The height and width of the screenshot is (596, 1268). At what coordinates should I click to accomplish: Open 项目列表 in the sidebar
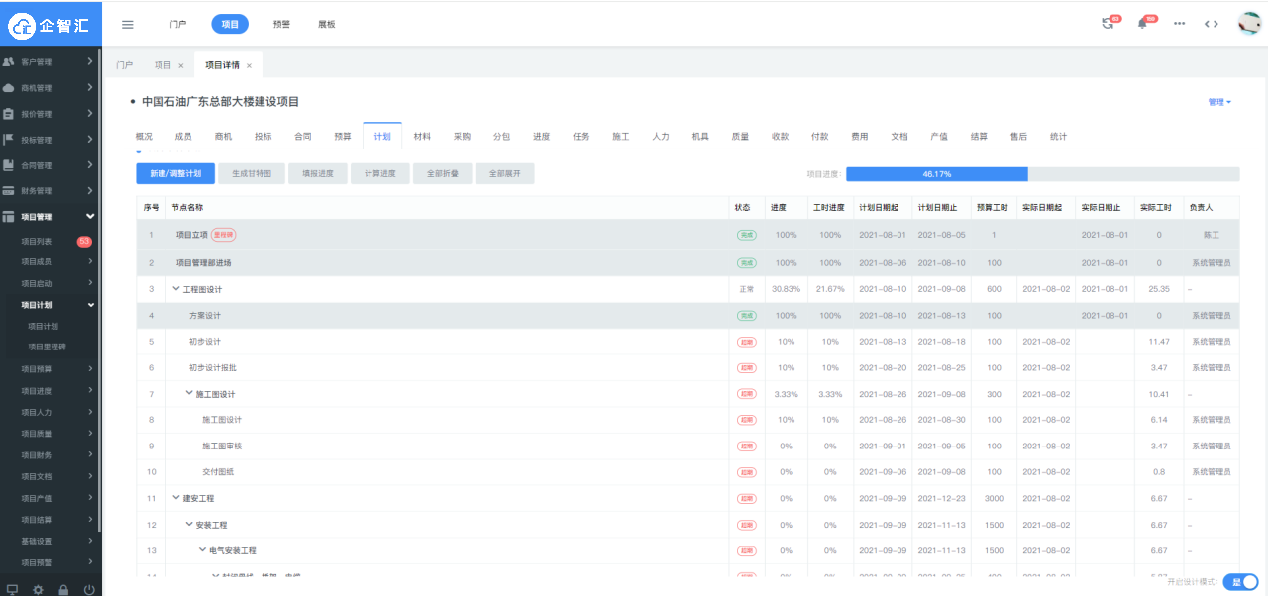pyautogui.click(x=36, y=242)
